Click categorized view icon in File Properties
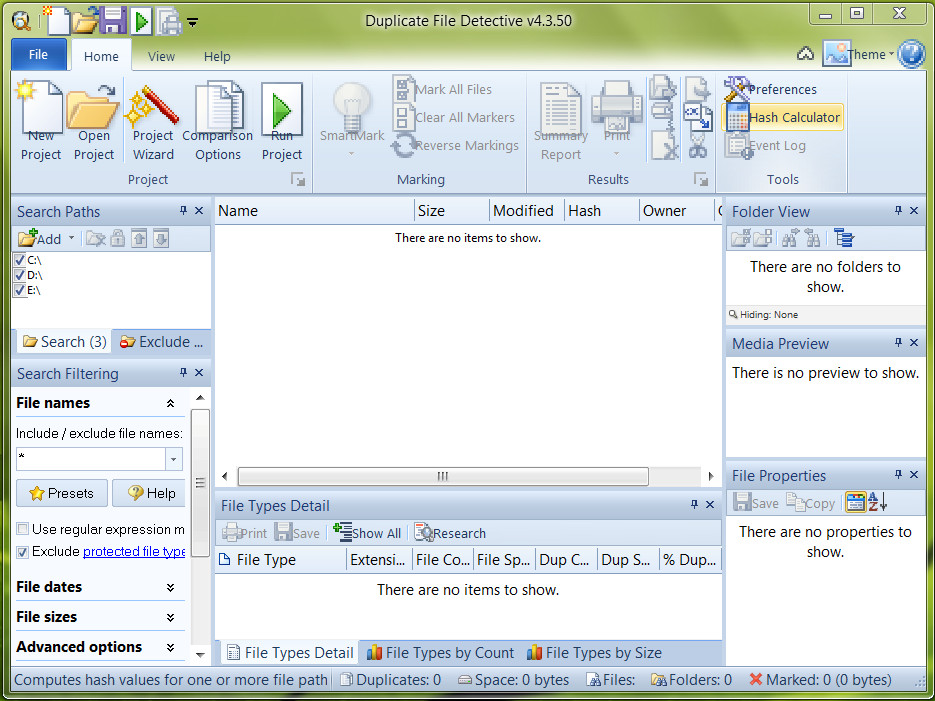 855,503
